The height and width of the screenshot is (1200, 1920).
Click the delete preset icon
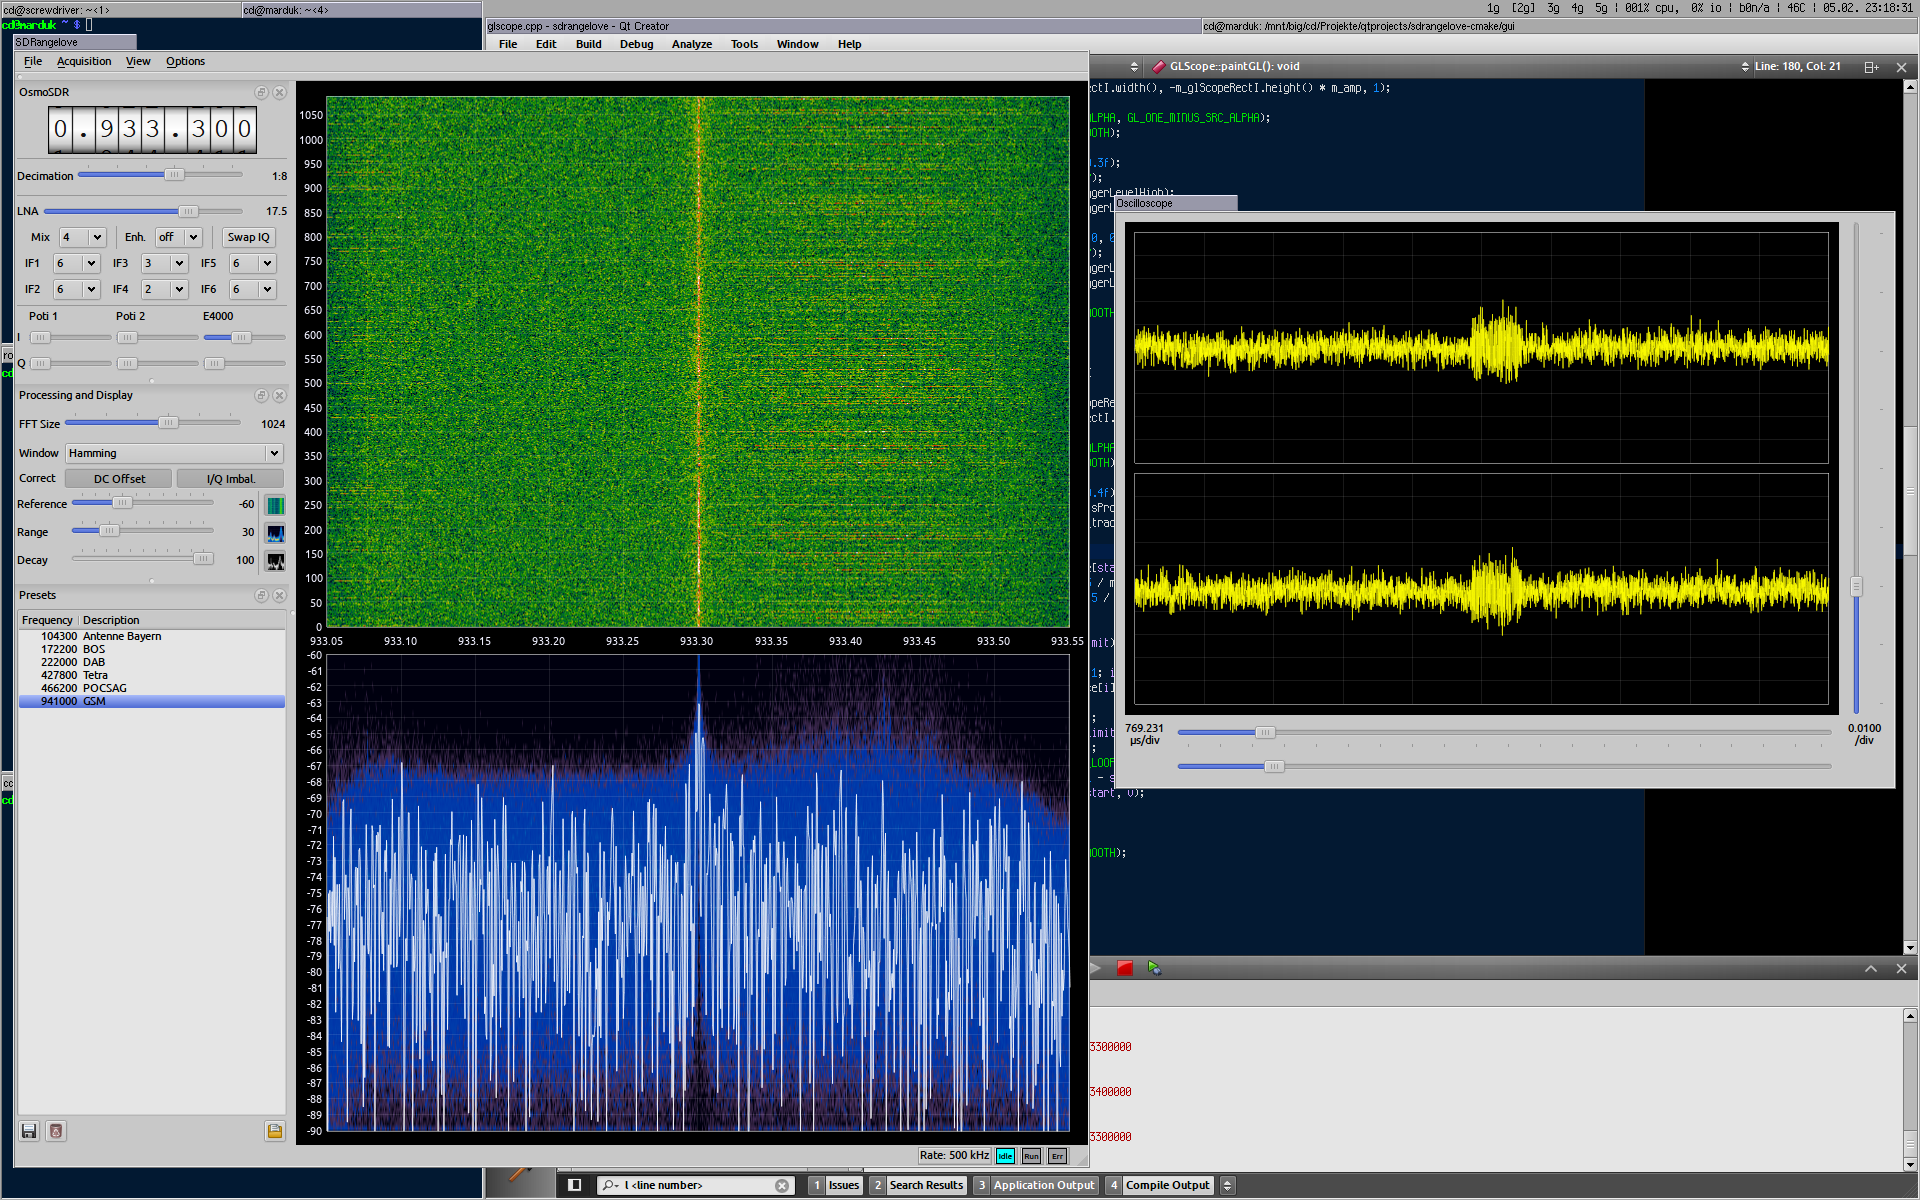(x=56, y=1131)
